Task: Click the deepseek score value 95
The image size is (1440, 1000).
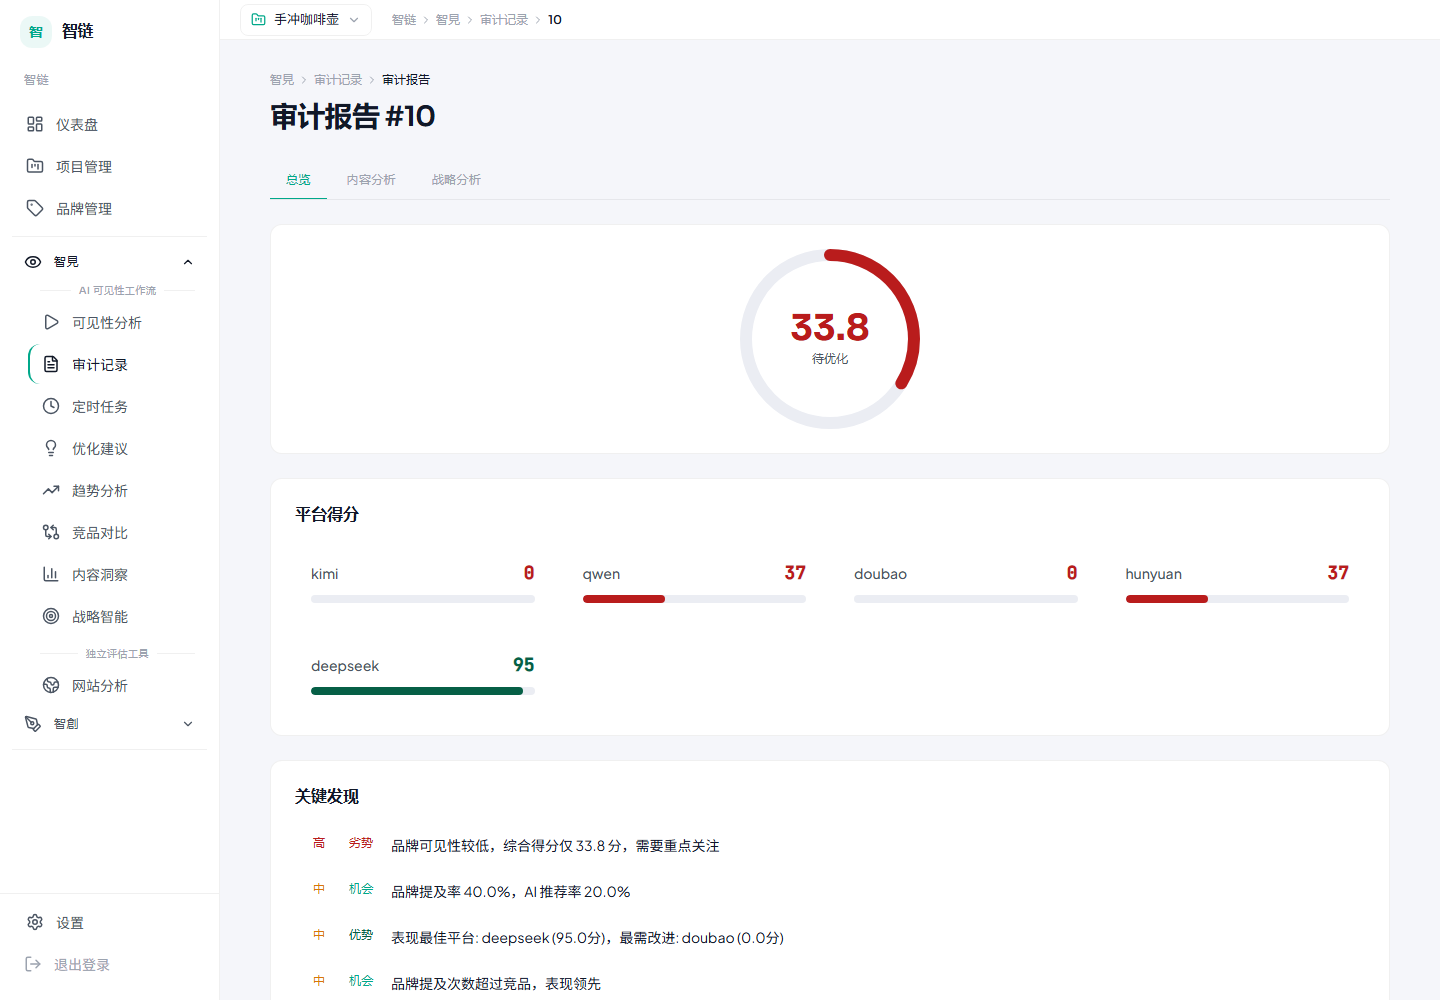Action: (x=524, y=665)
